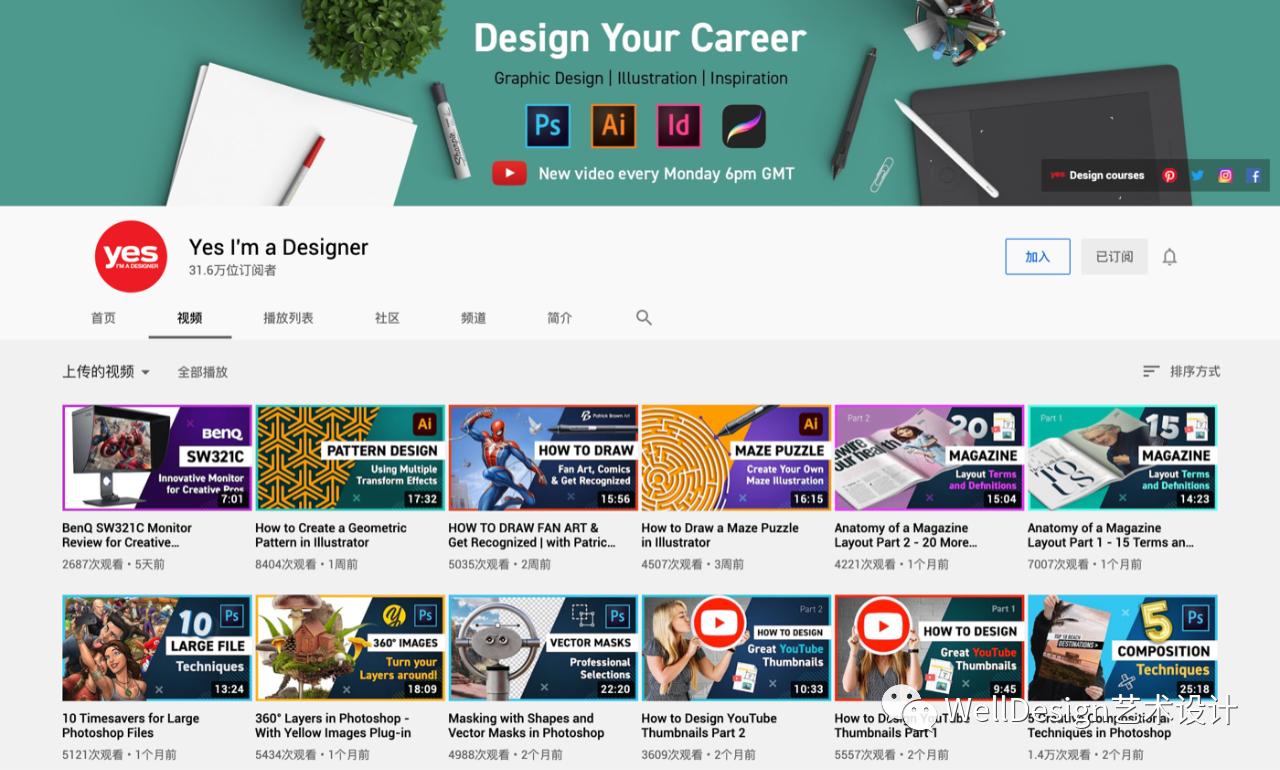Click the channel name Yes I'm a Designer
This screenshot has height=770, width=1280.
point(279,247)
